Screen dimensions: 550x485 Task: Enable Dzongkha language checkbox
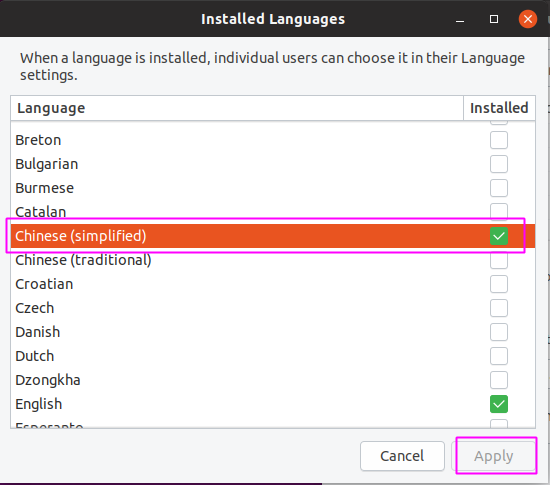coord(498,380)
